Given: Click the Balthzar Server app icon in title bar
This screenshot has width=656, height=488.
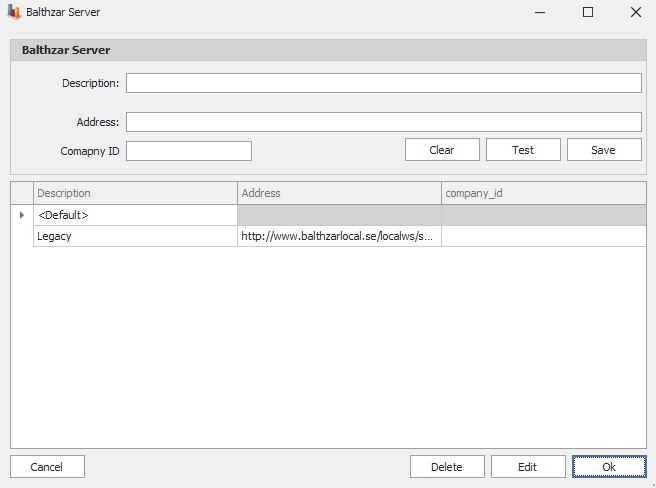Looking at the screenshot, I should [13, 12].
